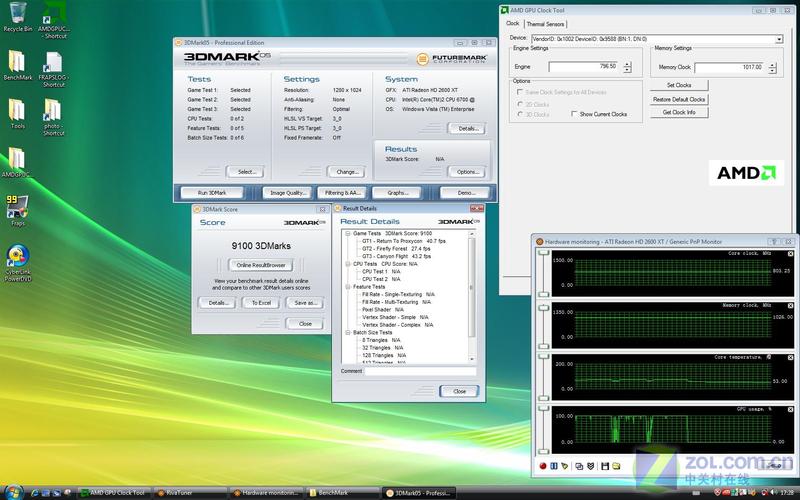
Task: Select the Tools folder on desktop
Action: pos(18,113)
